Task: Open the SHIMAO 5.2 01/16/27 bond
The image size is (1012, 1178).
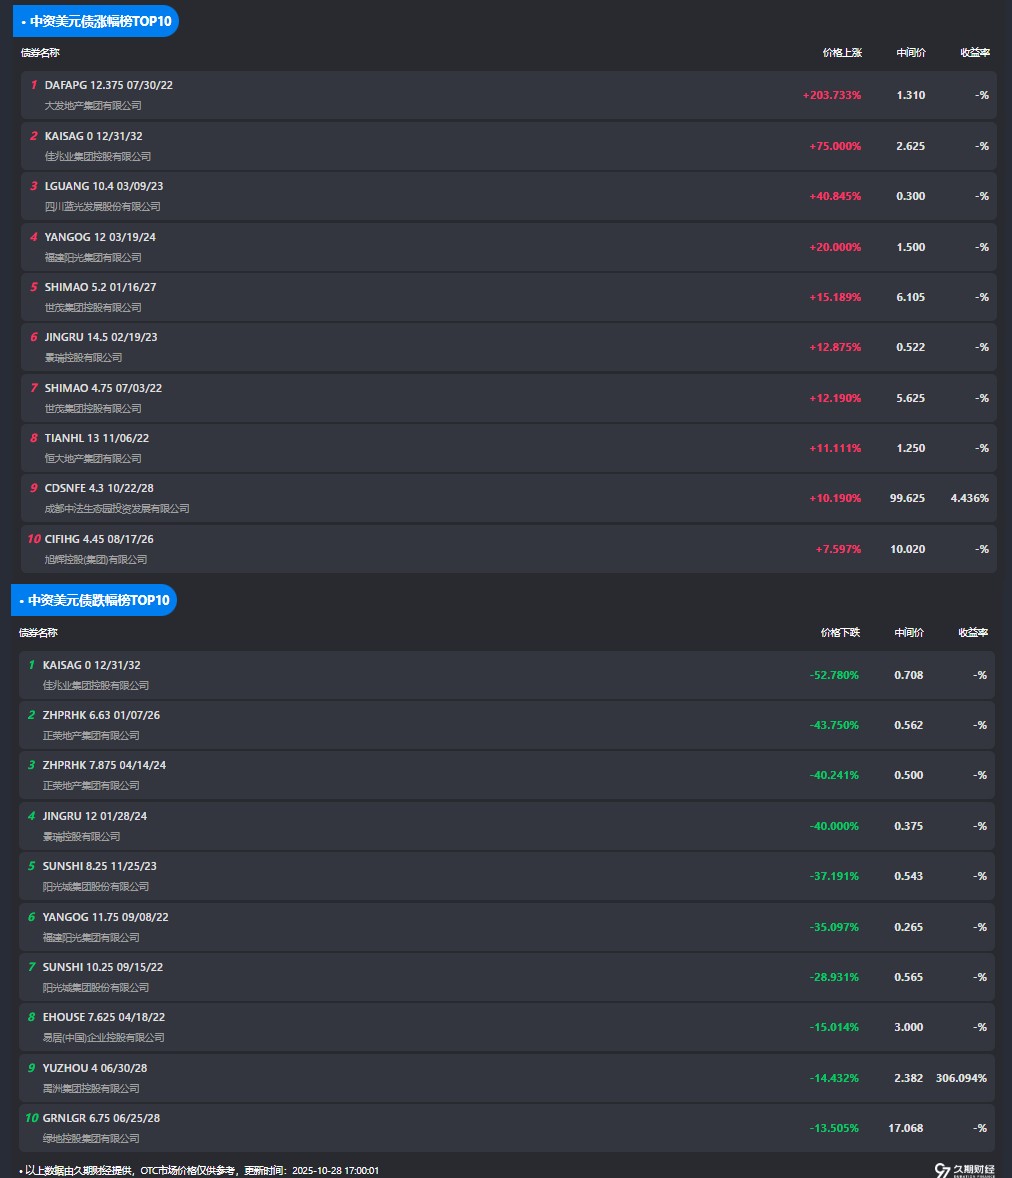Action: (100, 287)
